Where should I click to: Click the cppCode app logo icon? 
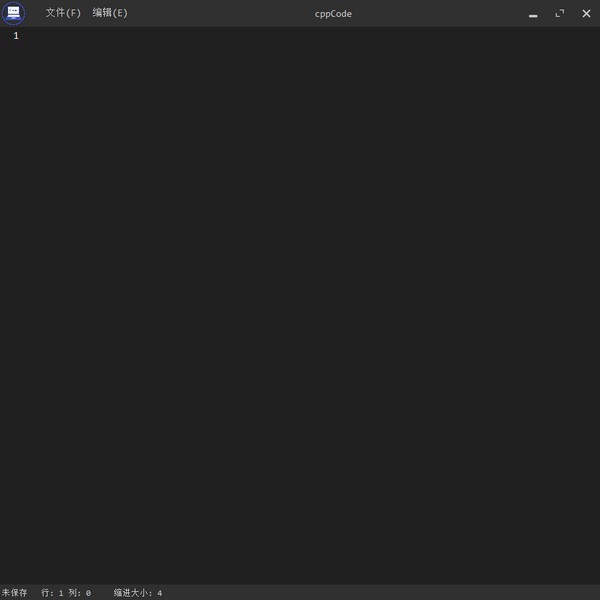(x=13, y=13)
